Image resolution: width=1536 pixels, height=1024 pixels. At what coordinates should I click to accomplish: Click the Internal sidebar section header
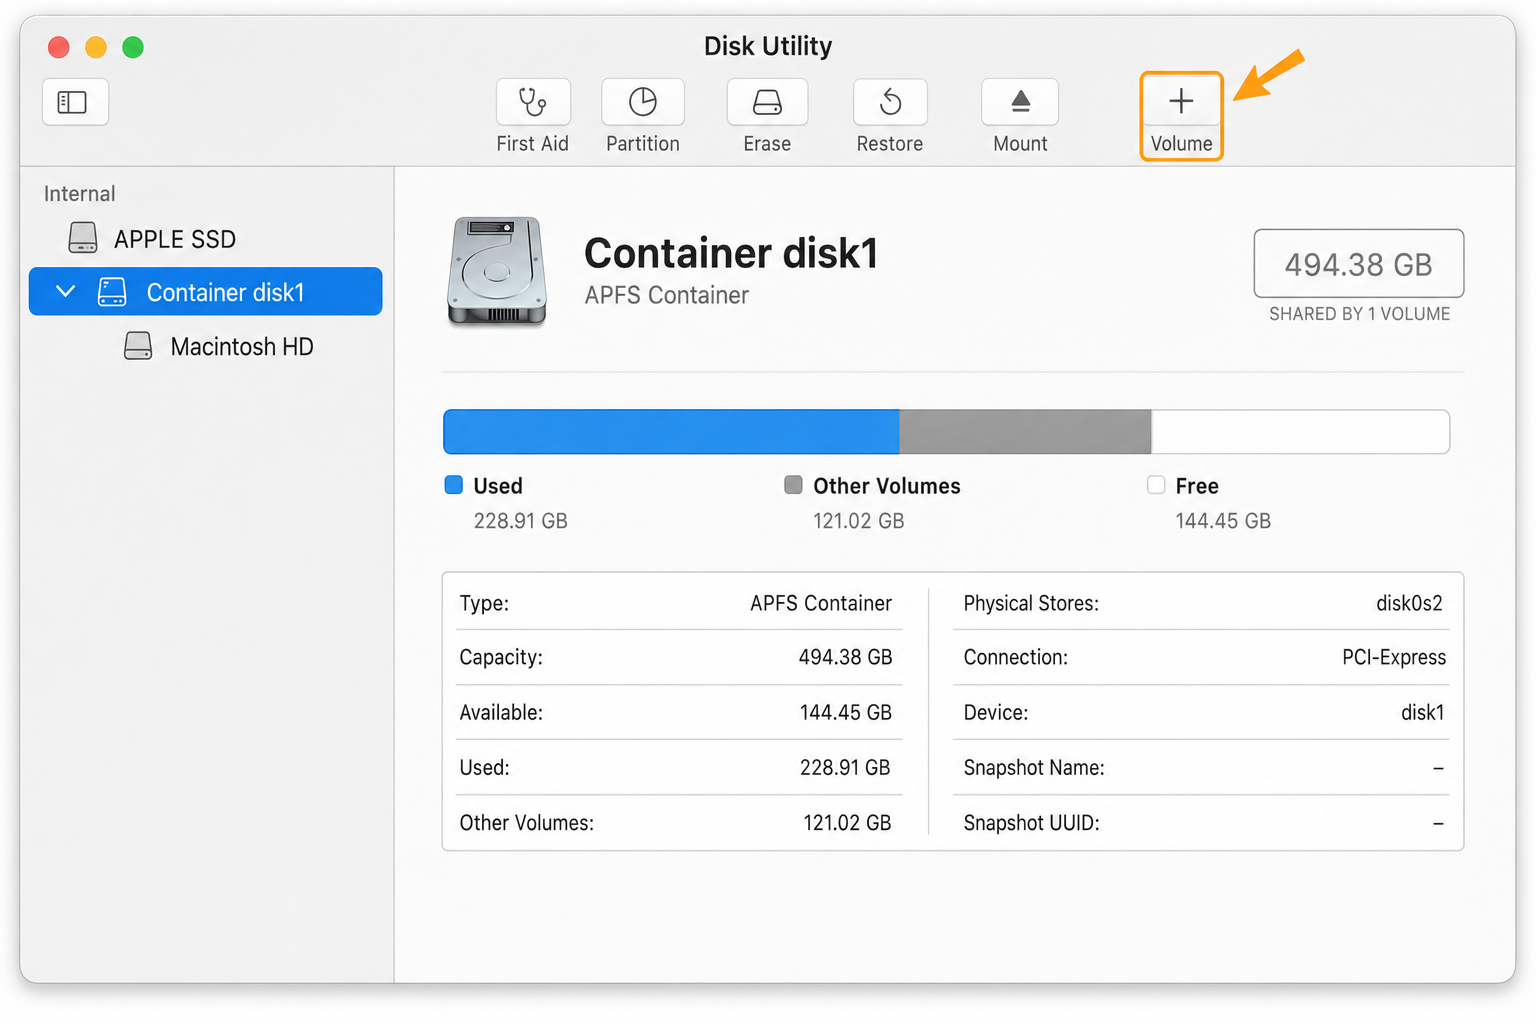tap(79, 194)
